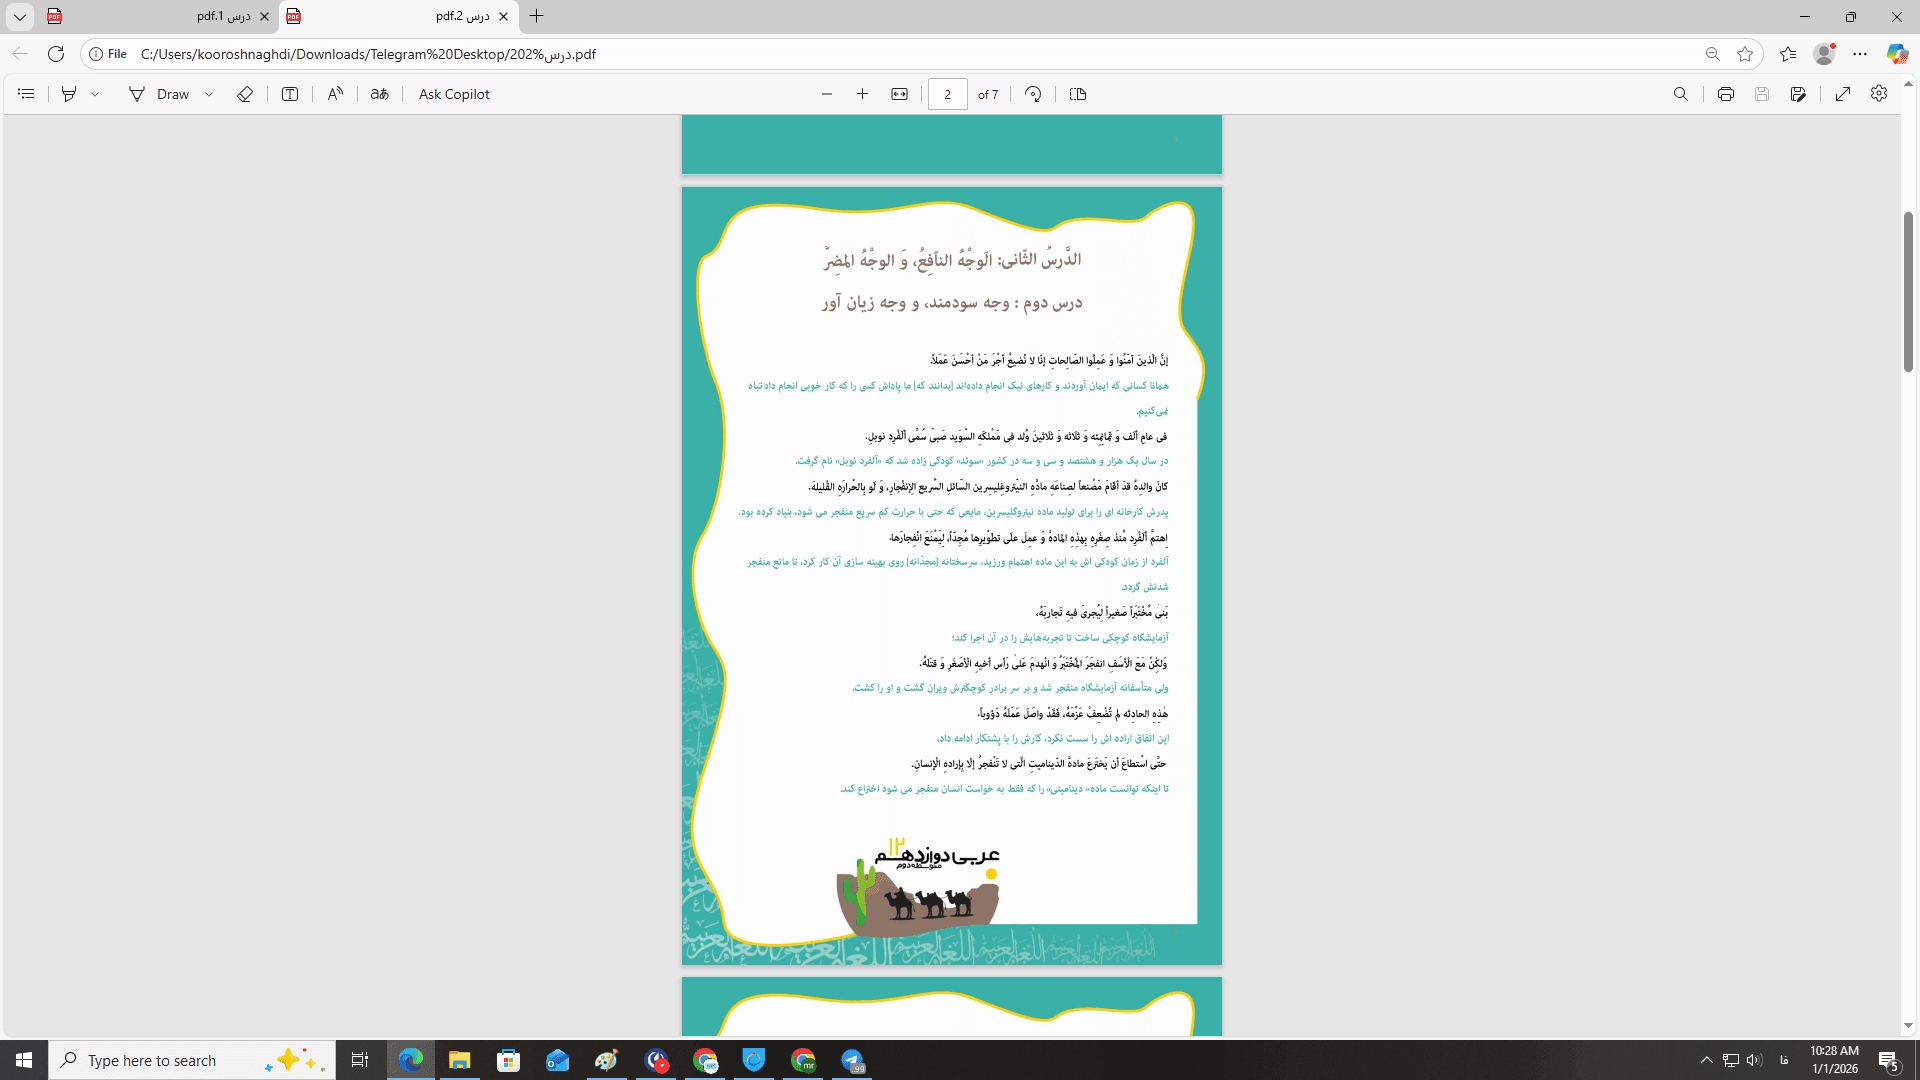Toggle fit to width view
The image size is (1920, 1080).
(899, 94)
